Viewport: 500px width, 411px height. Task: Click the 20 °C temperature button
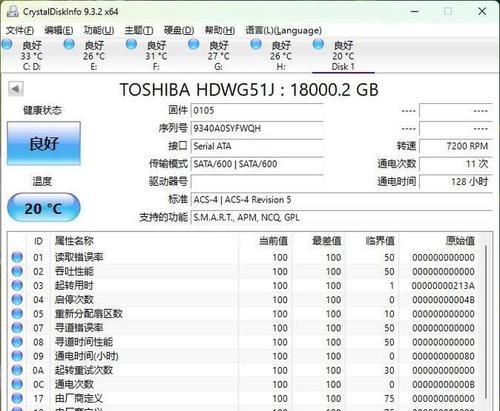pos(44,208)
